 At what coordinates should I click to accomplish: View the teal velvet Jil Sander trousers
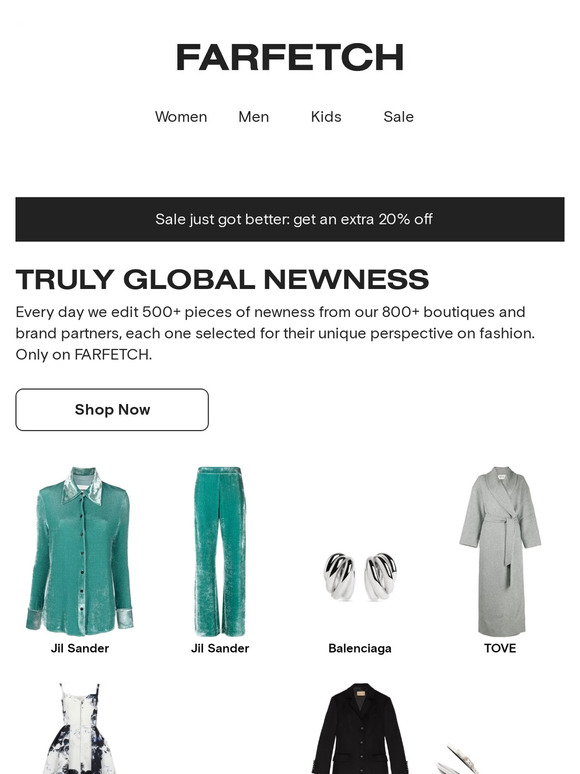220,551
